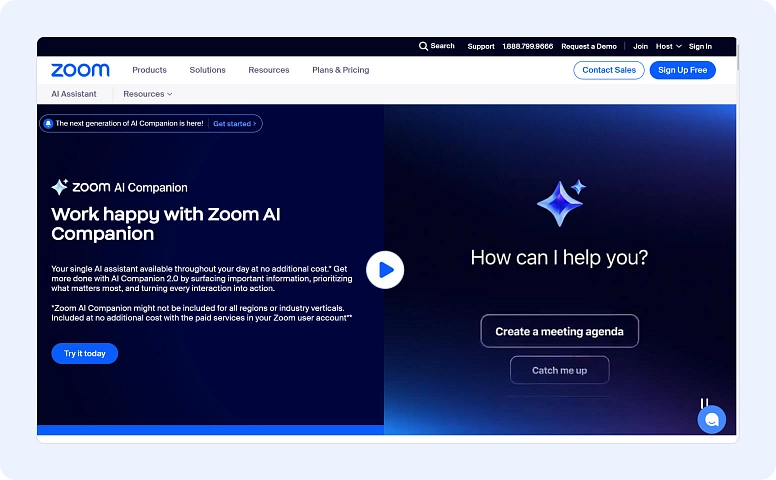This screenshot has width=776, height=480.
Task: Open the Resources main menu
Action: point(269,70)
